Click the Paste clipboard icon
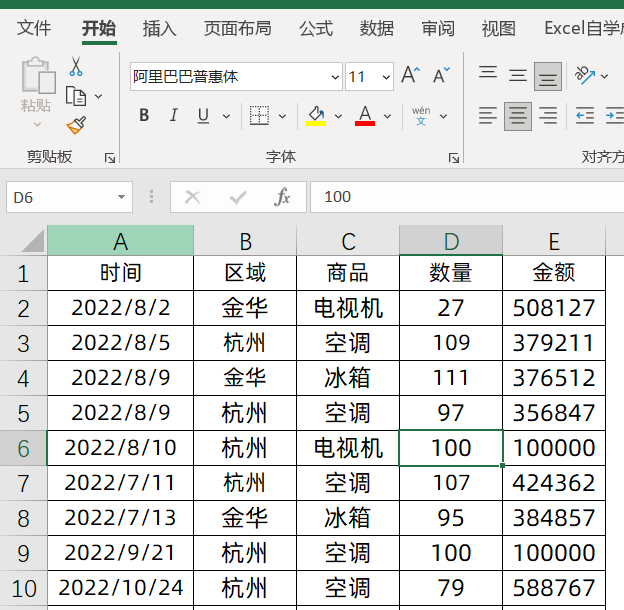624x610 pixels. click(38, 75)
